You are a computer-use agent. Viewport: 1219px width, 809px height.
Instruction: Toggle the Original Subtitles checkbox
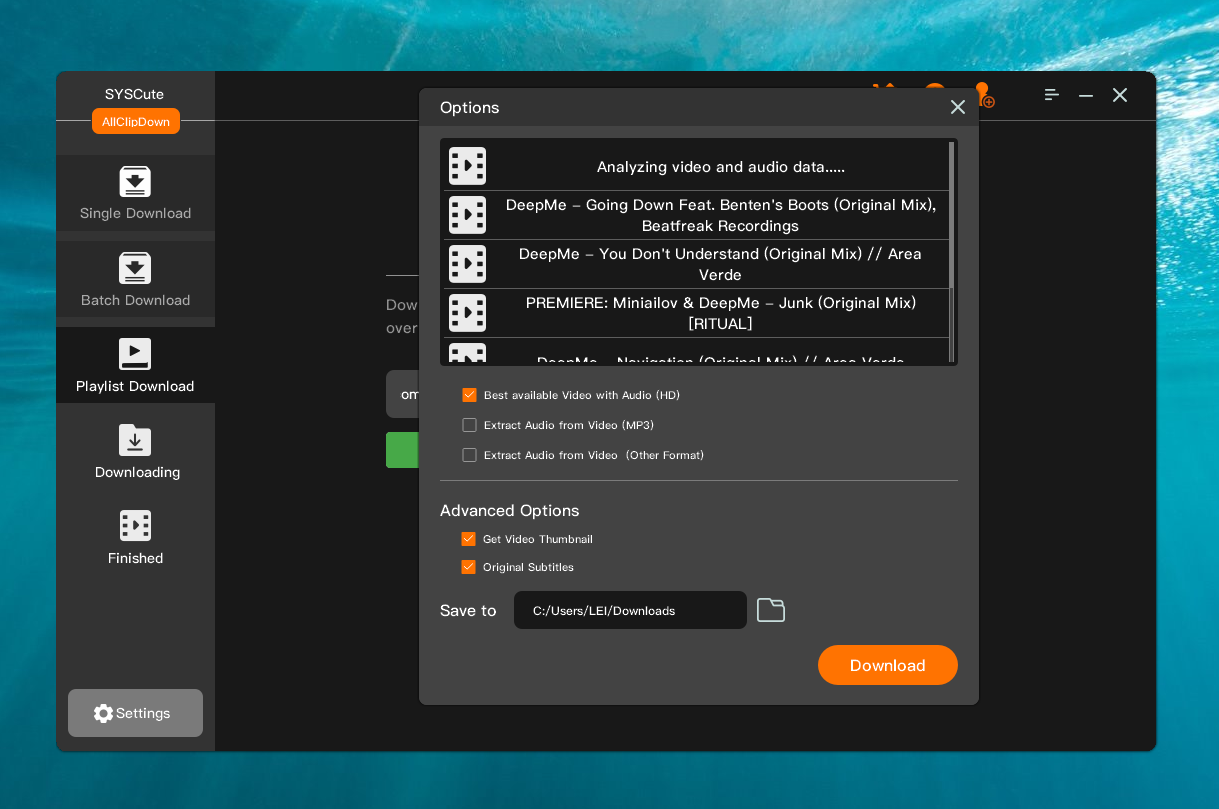tap(468, 567)
